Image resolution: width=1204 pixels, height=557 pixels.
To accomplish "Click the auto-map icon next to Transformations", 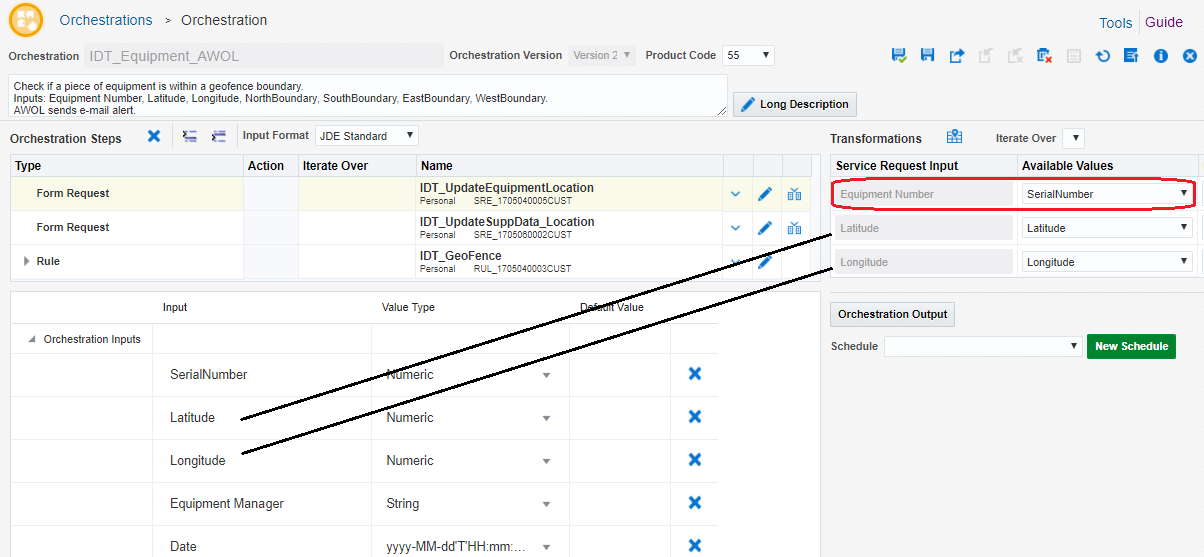I will tap(954, 137).
